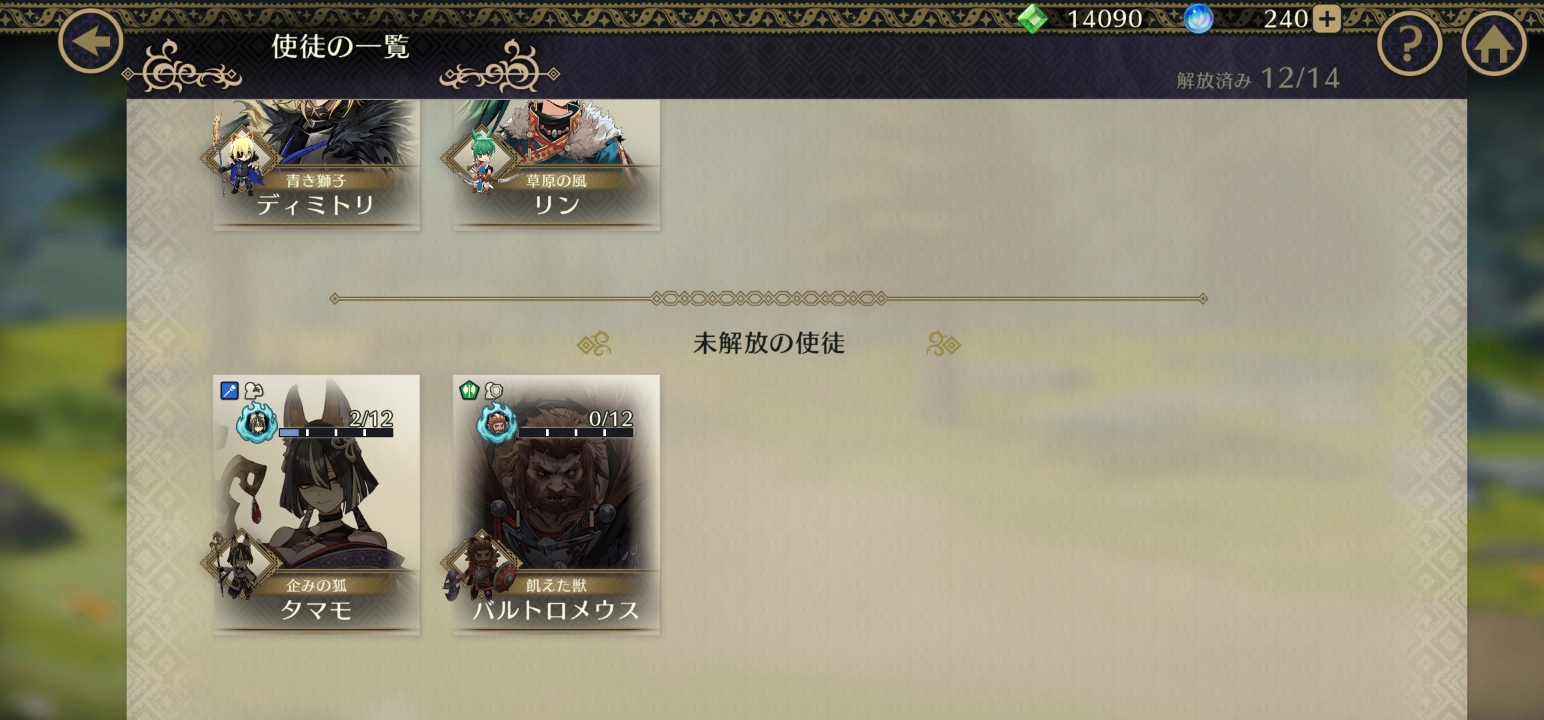Click バルトロメウス's 0/12 progress bar
The width and height of the screenshot is (1544, 720).
(x=576, y=433)
